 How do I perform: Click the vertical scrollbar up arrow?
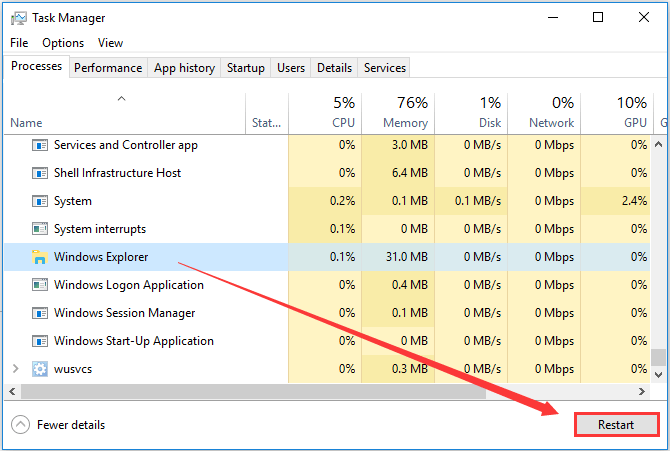658,144
